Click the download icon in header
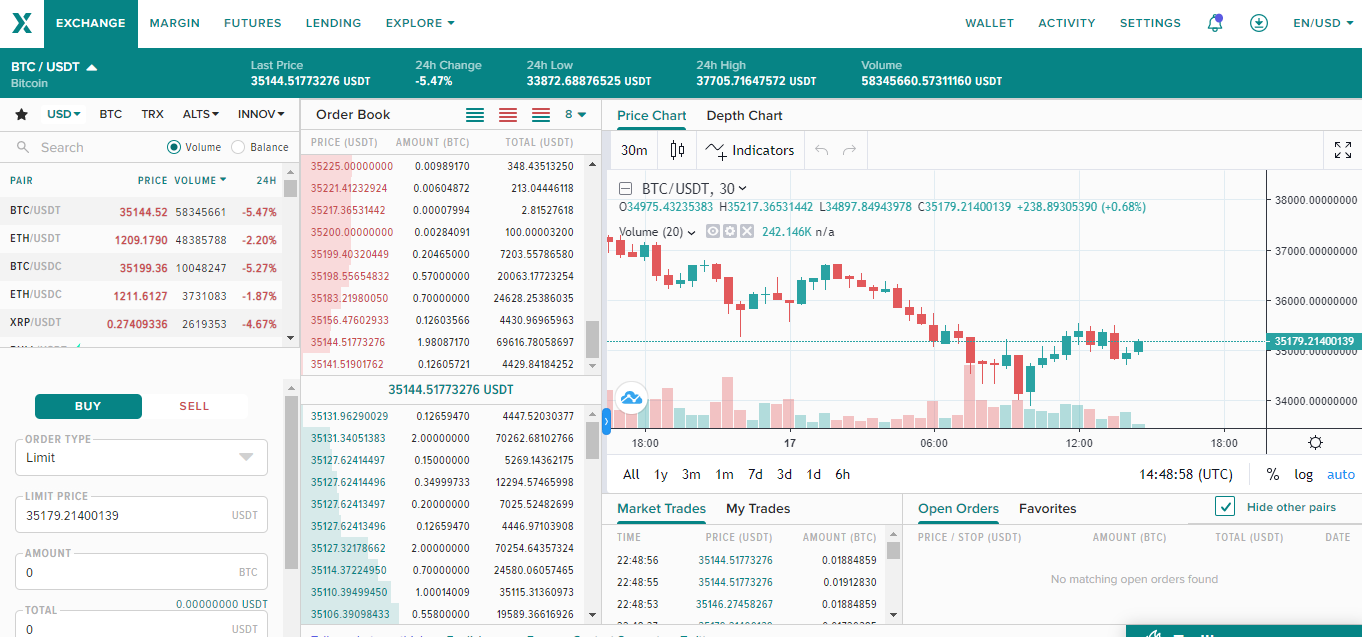 pyautogui.click(x=1258, y=23)
